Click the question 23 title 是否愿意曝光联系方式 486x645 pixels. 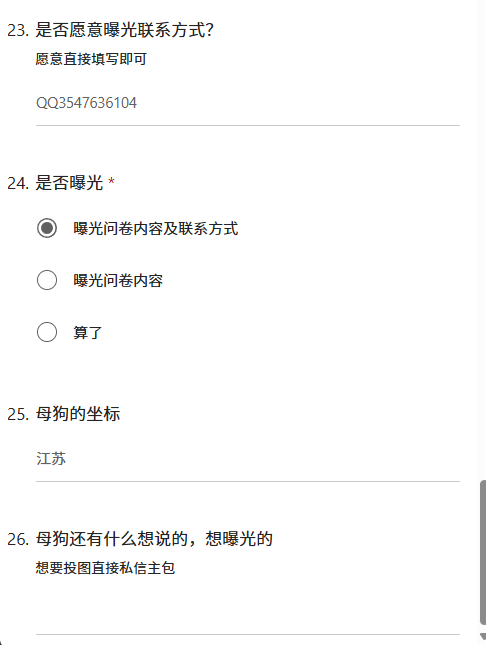[x=124, y=30]
